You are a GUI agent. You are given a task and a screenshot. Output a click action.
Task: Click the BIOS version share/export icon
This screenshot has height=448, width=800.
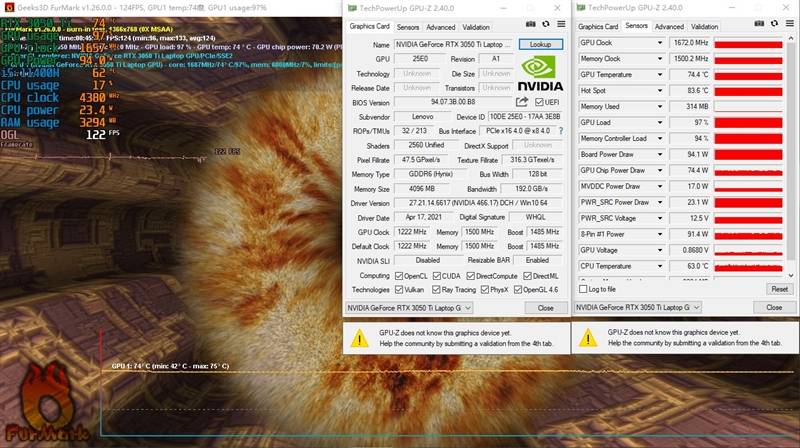[521, 102]
